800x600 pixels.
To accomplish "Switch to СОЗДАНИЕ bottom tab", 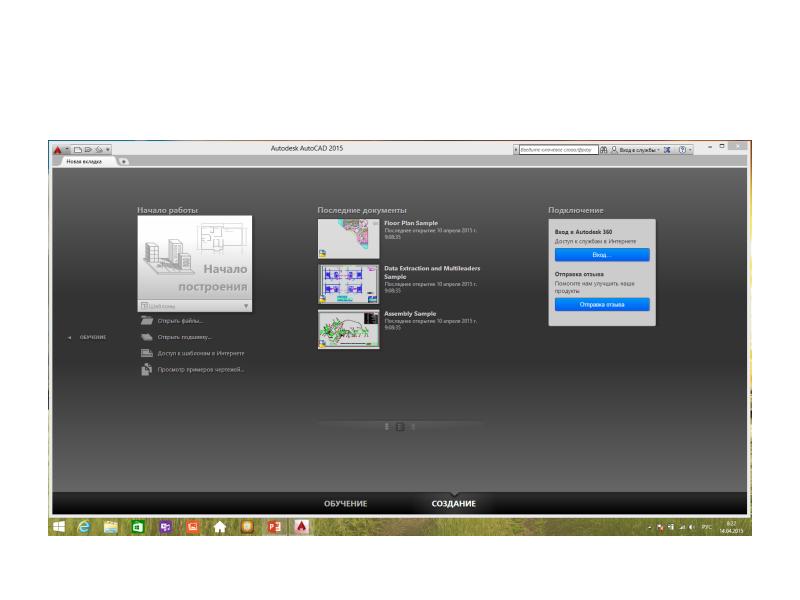I will 454,504.
